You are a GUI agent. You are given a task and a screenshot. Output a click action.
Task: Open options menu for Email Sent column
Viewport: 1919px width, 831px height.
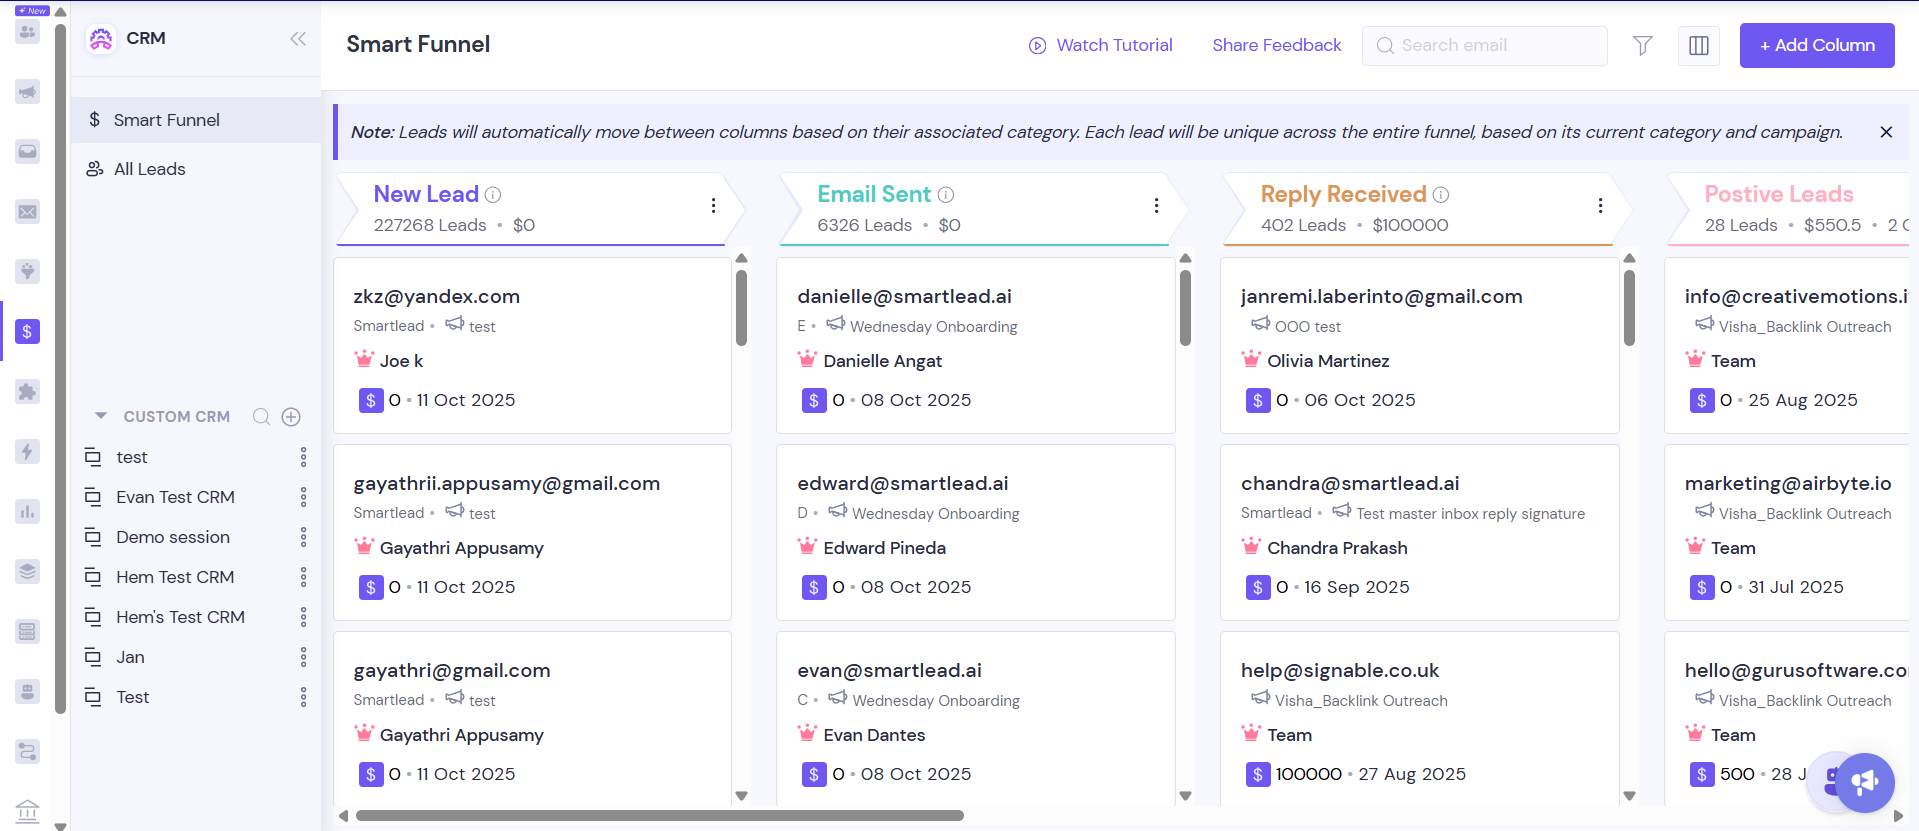coord(1156,205)
